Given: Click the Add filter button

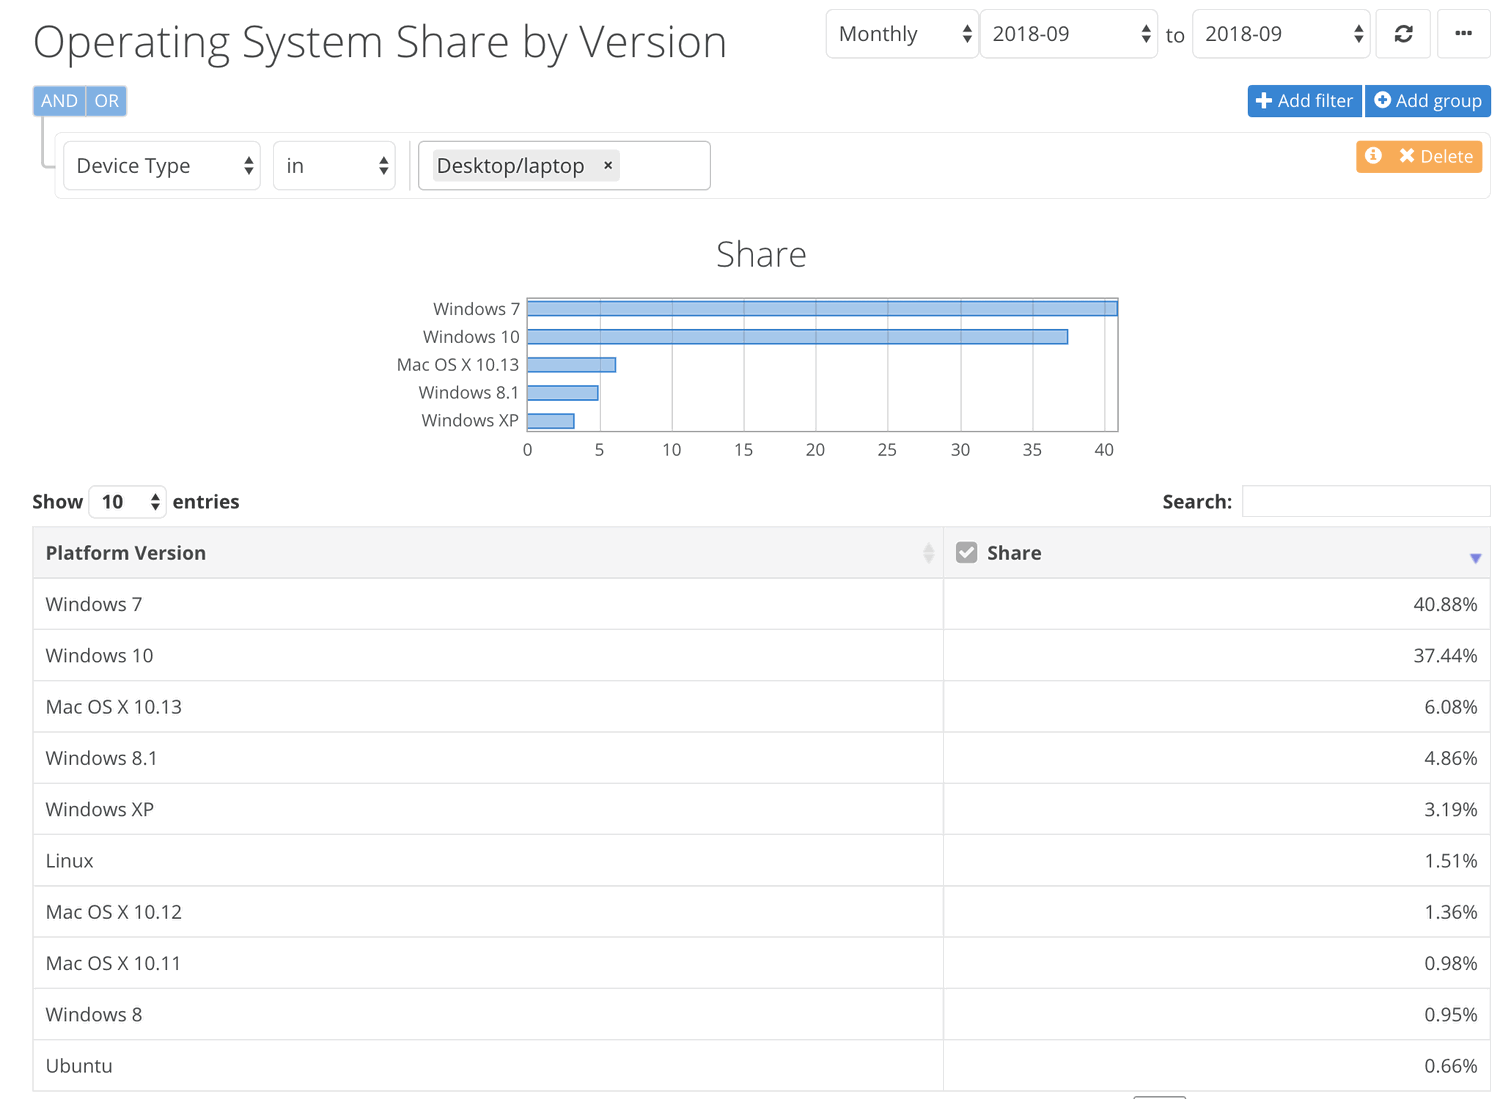Looking at the screenshot, I should click(x=1304, y=100).
